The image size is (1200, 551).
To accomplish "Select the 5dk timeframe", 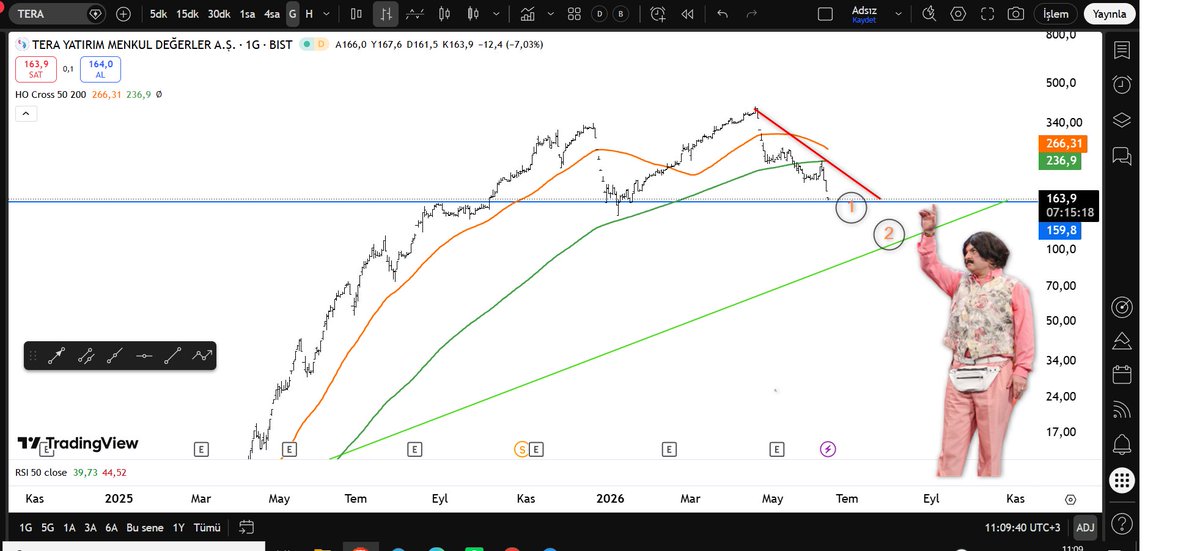I will coord(158,14).
